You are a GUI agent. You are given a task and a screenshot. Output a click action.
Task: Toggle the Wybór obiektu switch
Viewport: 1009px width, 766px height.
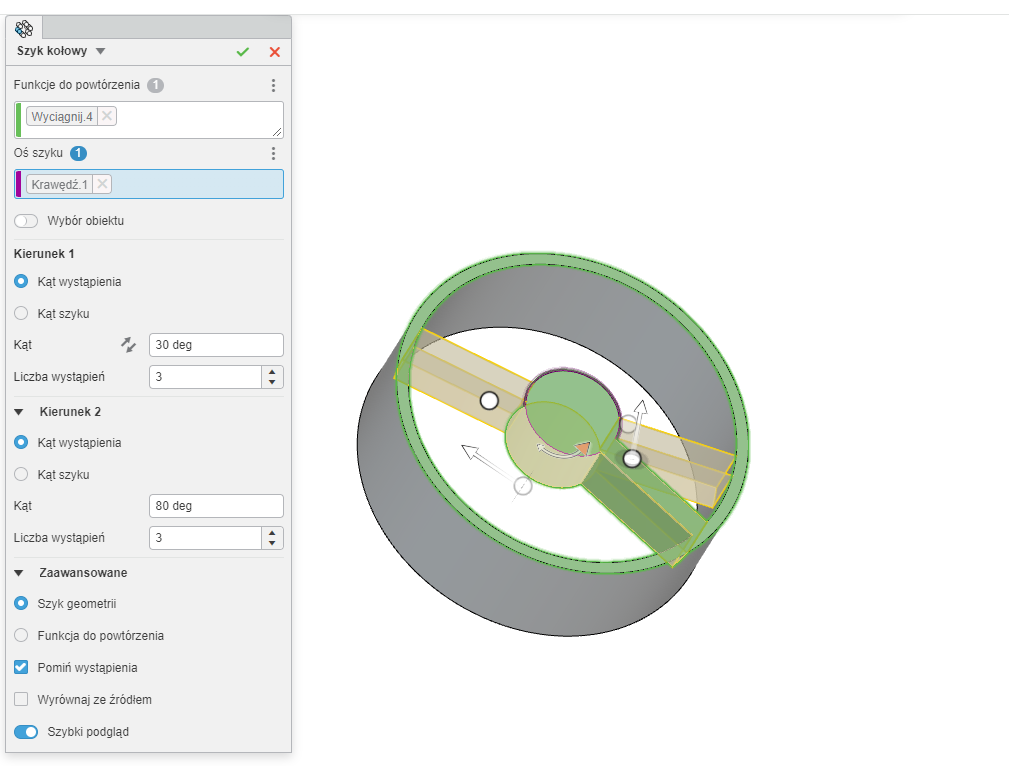click(26, 221)
